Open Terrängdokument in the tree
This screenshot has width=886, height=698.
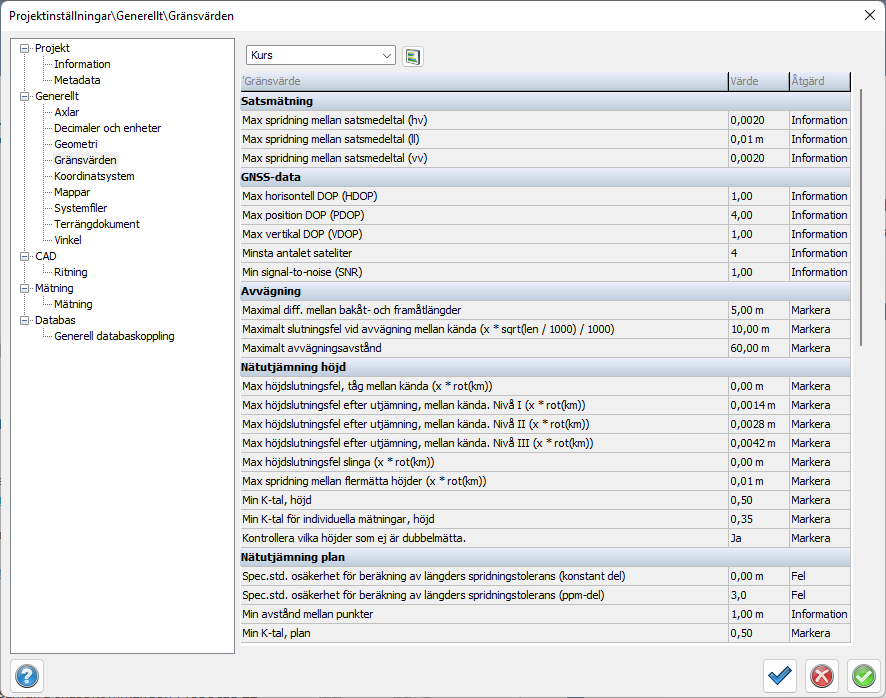coord(97,224)
